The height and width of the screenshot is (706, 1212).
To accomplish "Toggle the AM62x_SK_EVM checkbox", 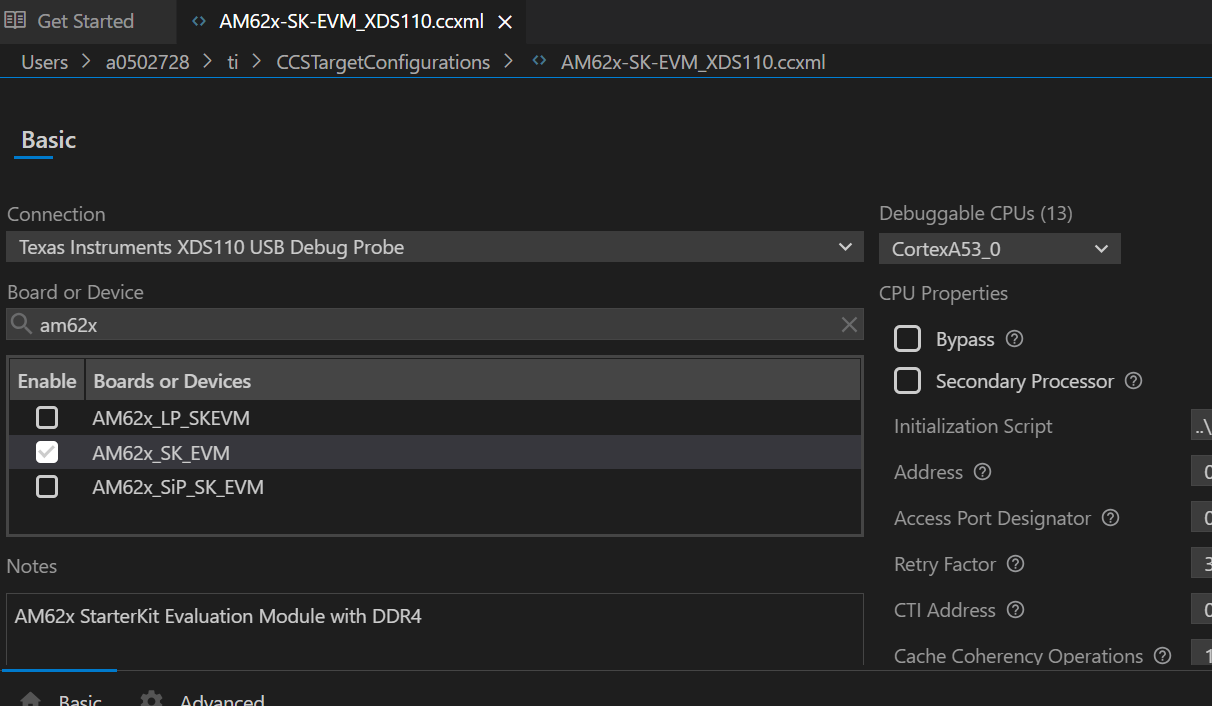I will point(47,452).
